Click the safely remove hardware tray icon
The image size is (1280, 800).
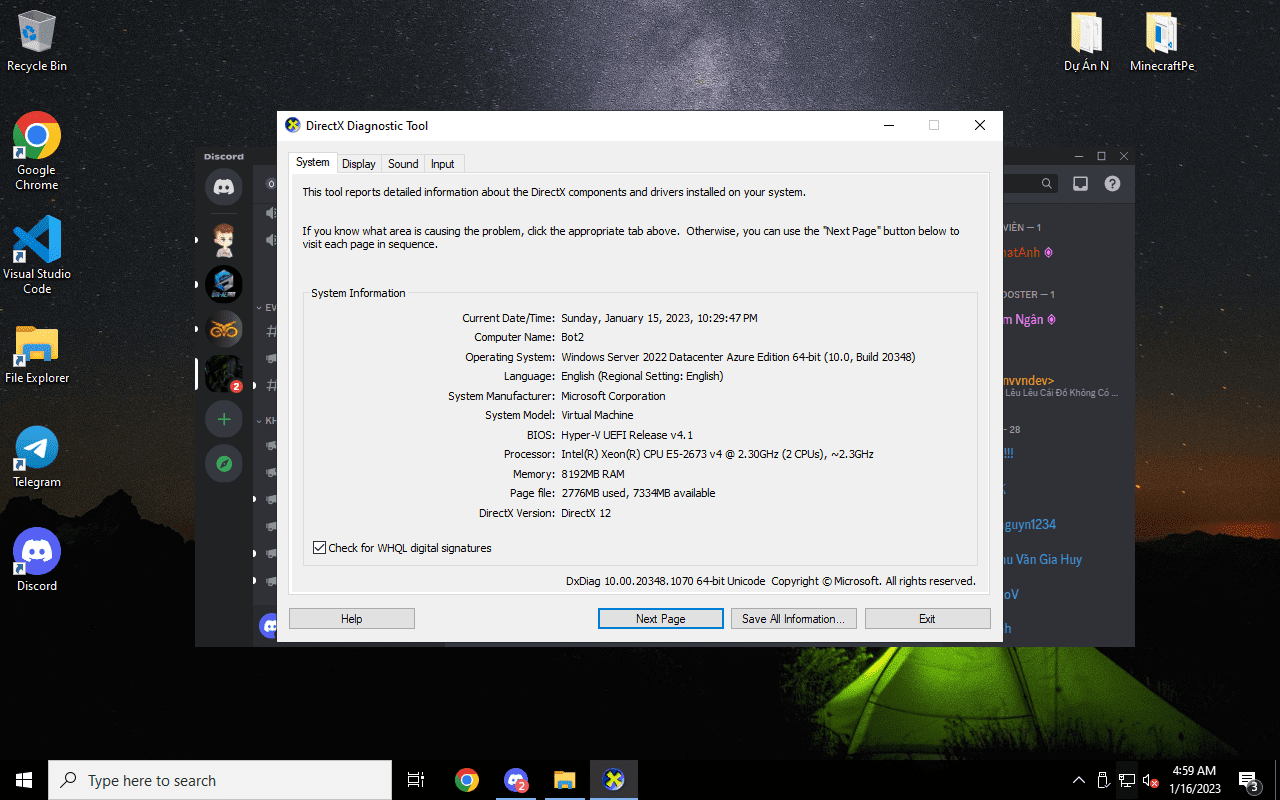1103,780
